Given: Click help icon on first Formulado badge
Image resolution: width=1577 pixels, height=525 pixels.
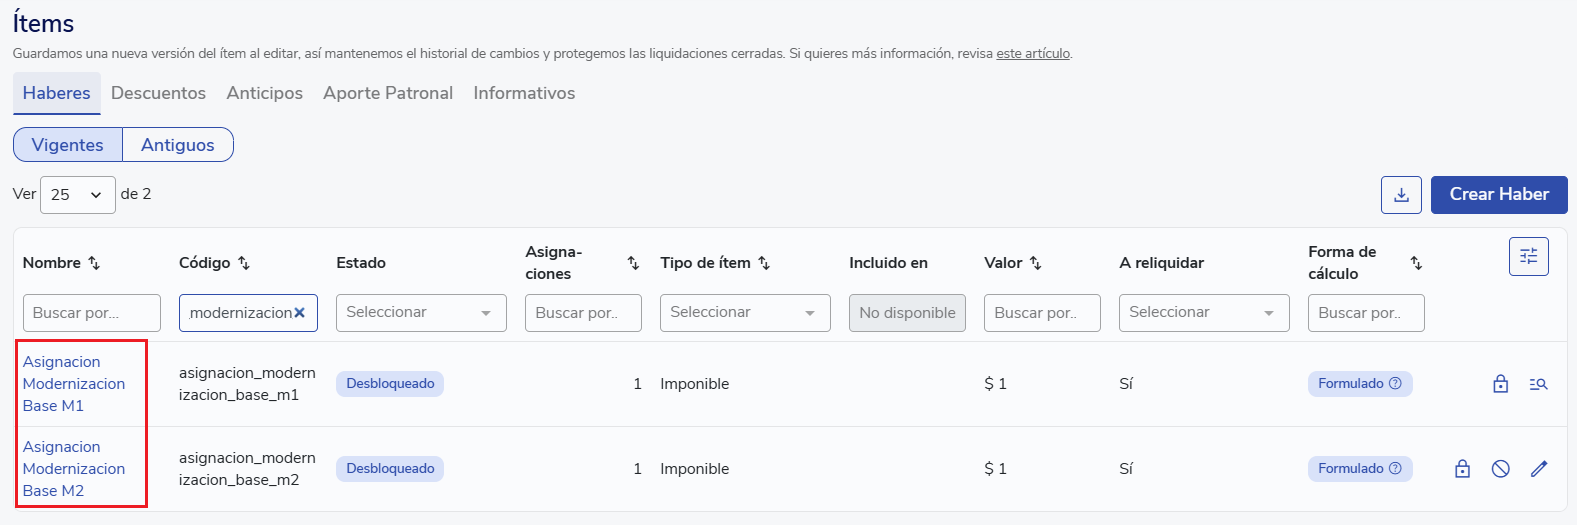Looking at the screenshot, I should point(1395,384).
